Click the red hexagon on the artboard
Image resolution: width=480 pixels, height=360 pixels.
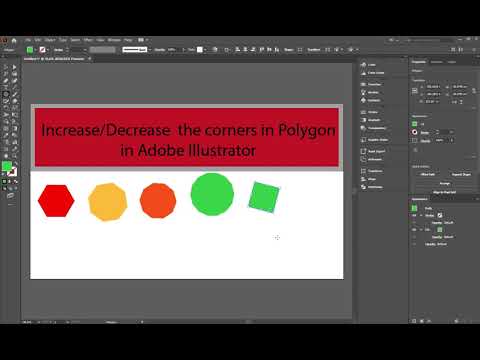pyautogui.click(x=56, y=201)
